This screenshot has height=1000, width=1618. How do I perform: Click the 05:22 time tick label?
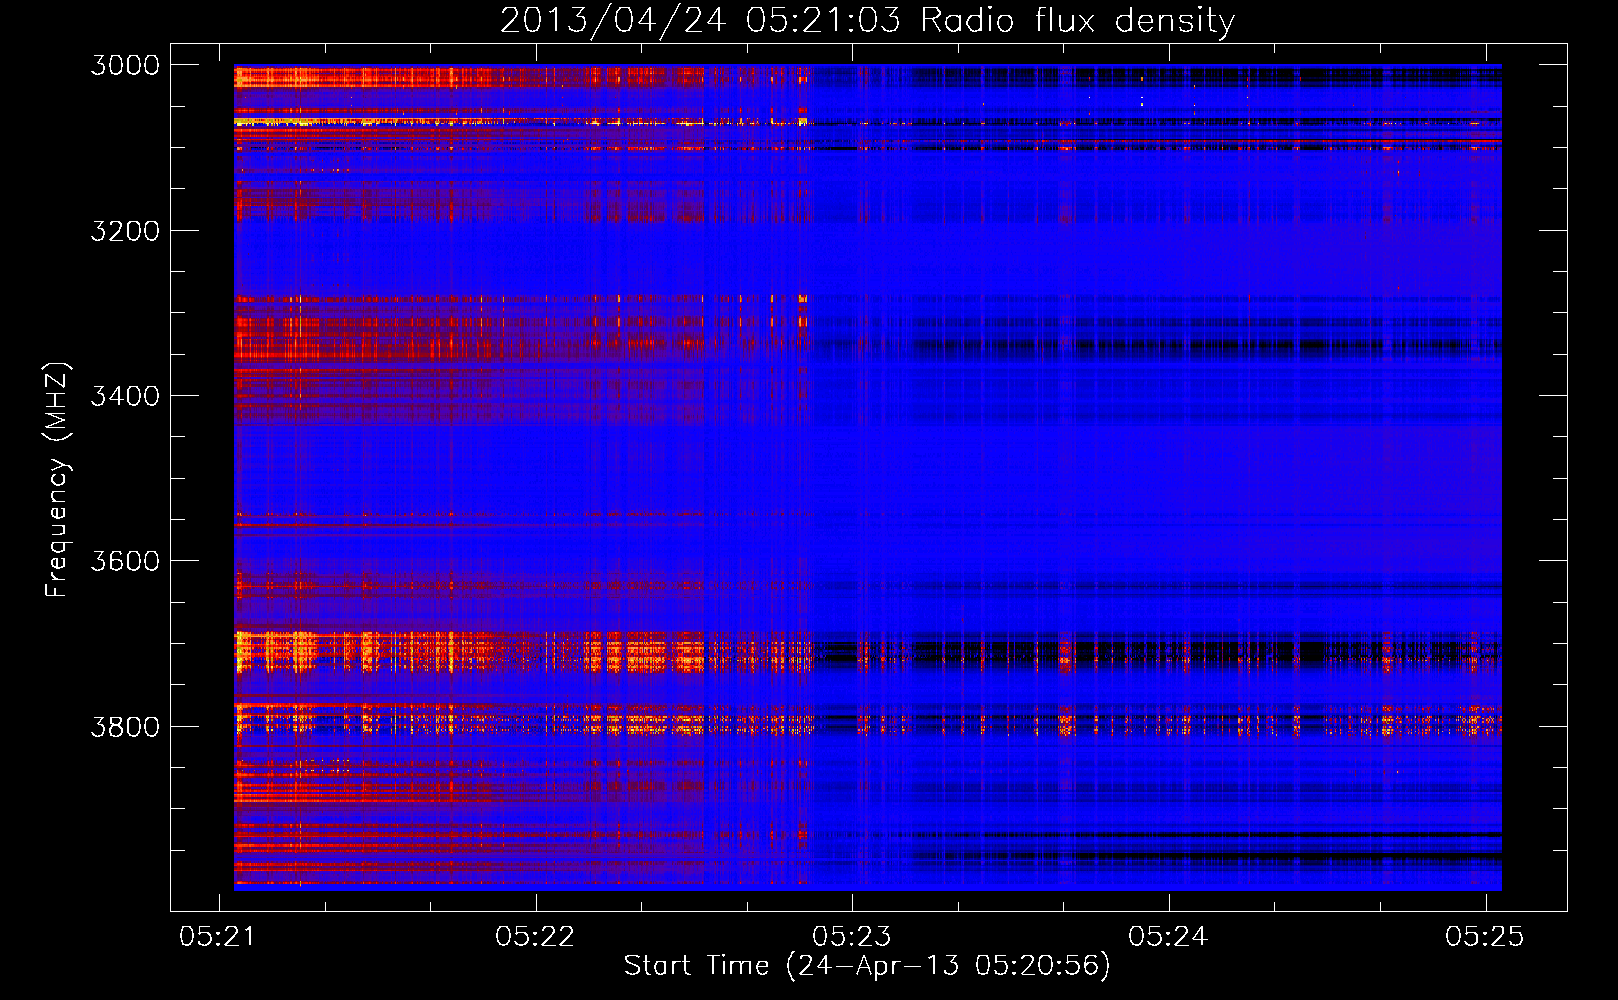(x=535, y=936)
